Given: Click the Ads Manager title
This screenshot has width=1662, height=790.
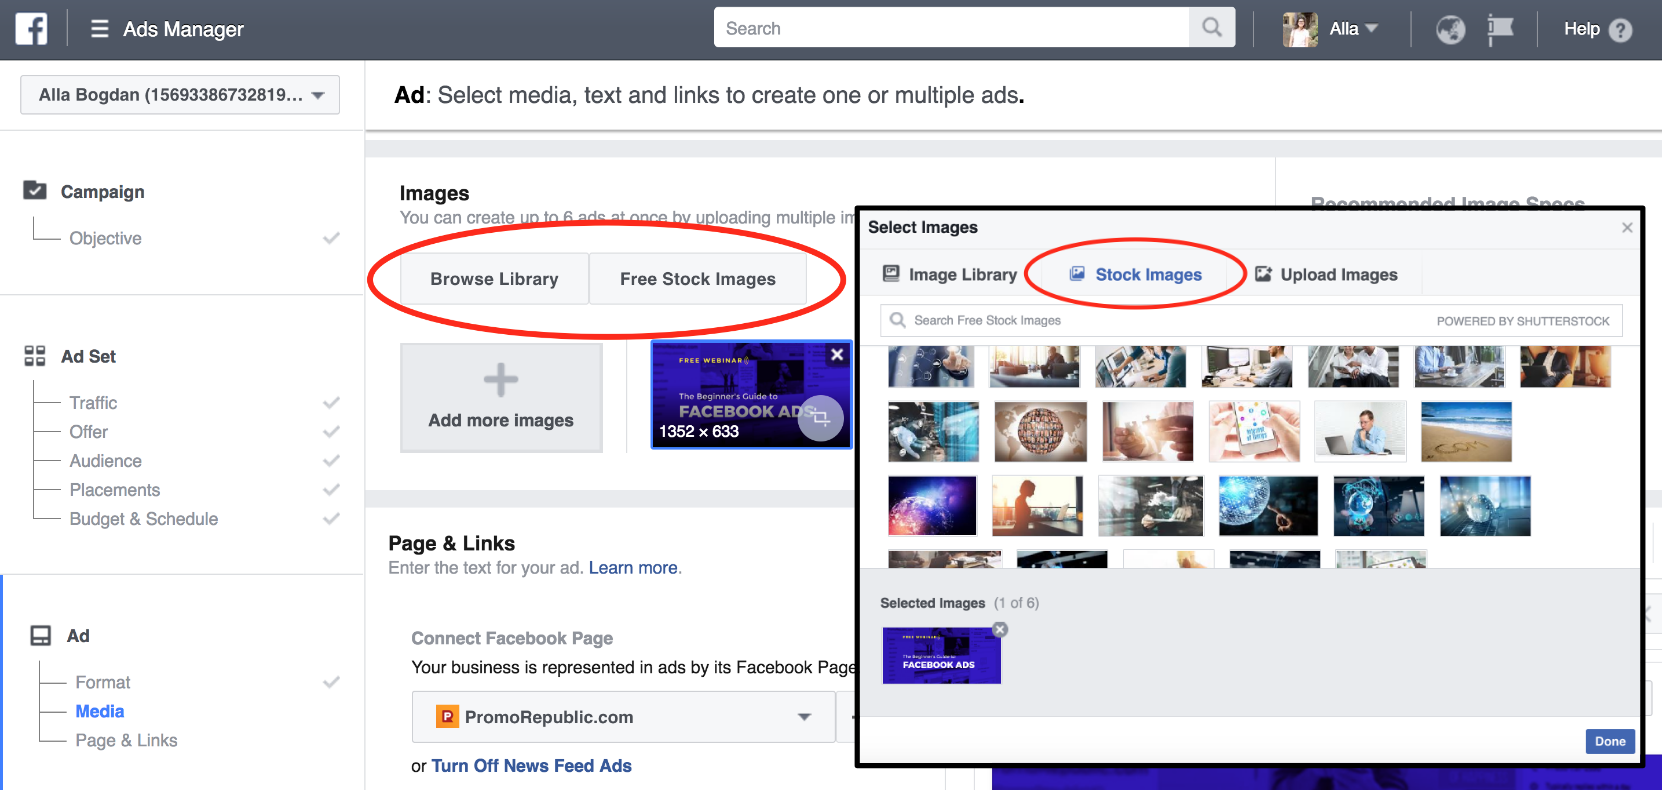Looking at the screenshot, I should coord(183,29).
